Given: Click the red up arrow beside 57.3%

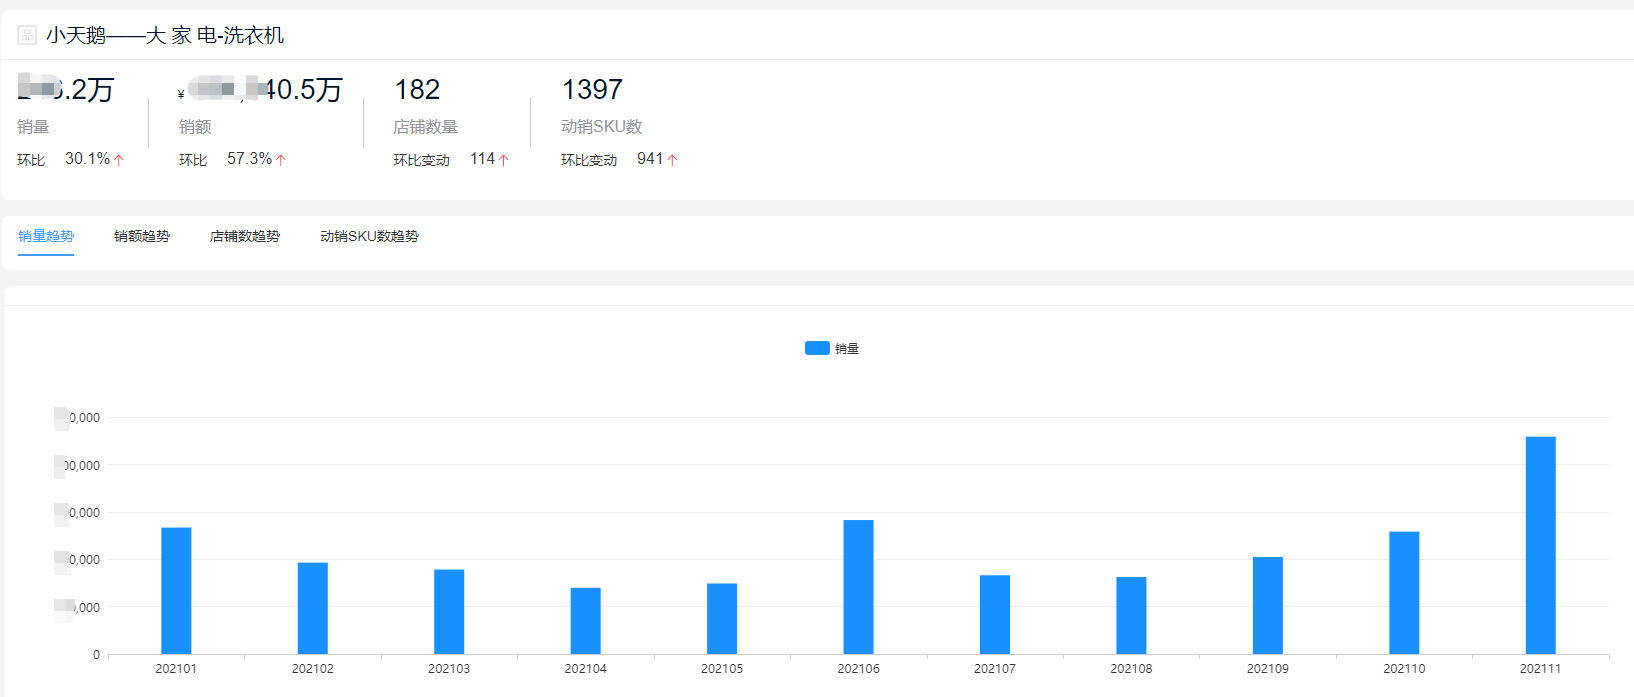Looking at the screenshot, I should pos(281,160).
